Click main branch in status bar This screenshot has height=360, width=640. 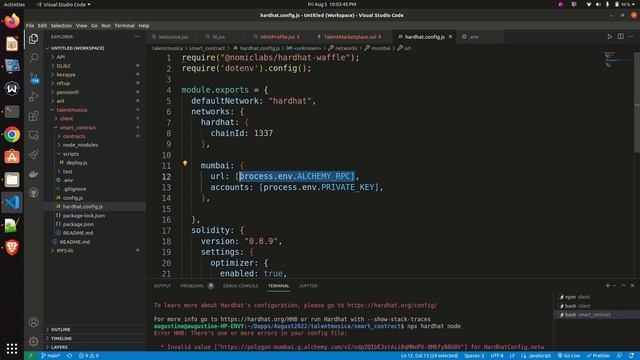tap(51, 356)
